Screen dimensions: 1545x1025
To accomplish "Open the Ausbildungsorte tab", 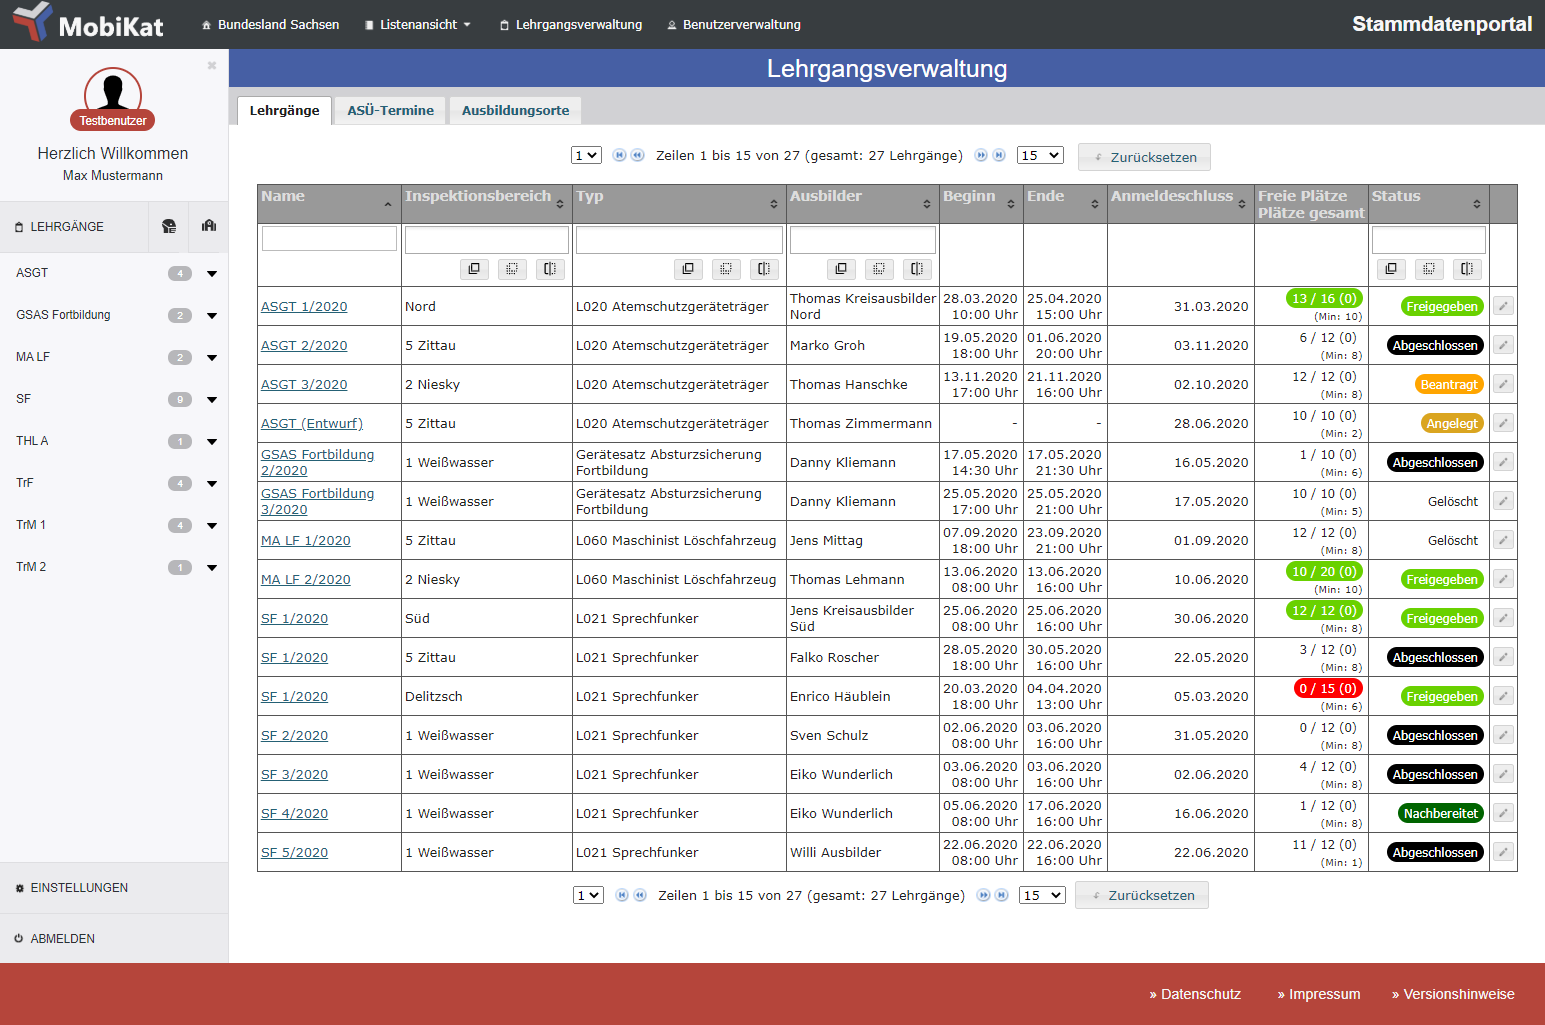I will [x=515, y=110].
